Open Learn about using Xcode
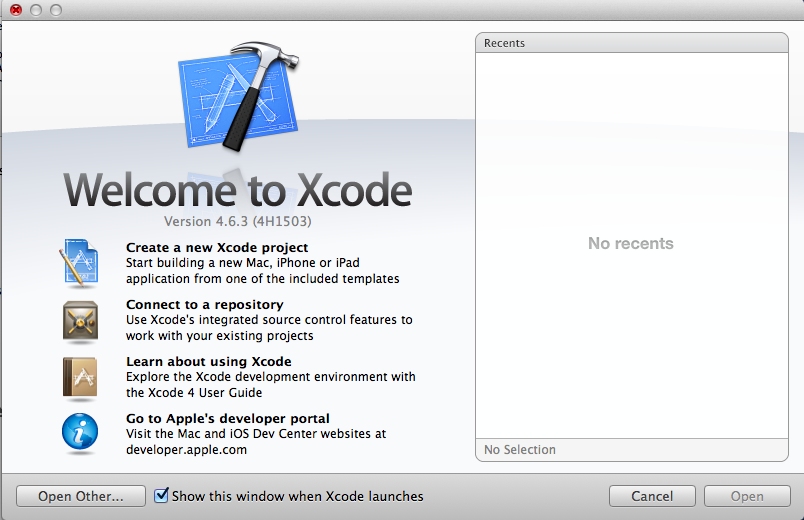The height and width of the screenshot is (520, 804). click(209, 362)
